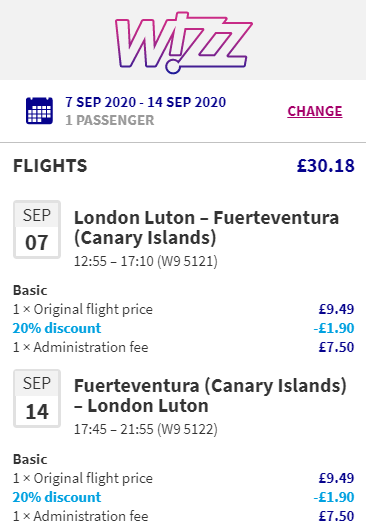
Task: Click the FLIGHTS section heading
Action: pos(50,166)
